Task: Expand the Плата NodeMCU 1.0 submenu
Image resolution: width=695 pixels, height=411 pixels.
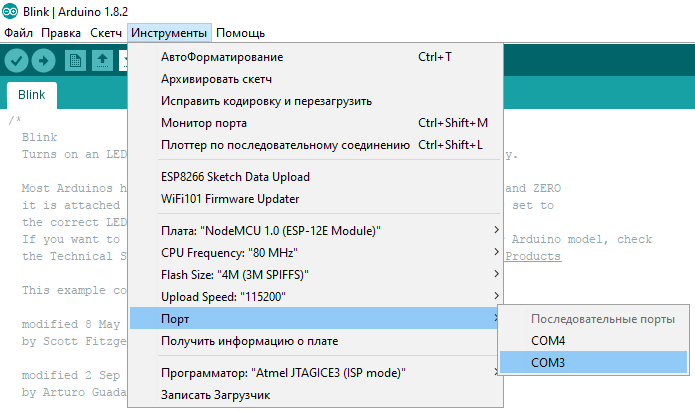Action: point(316,231)
